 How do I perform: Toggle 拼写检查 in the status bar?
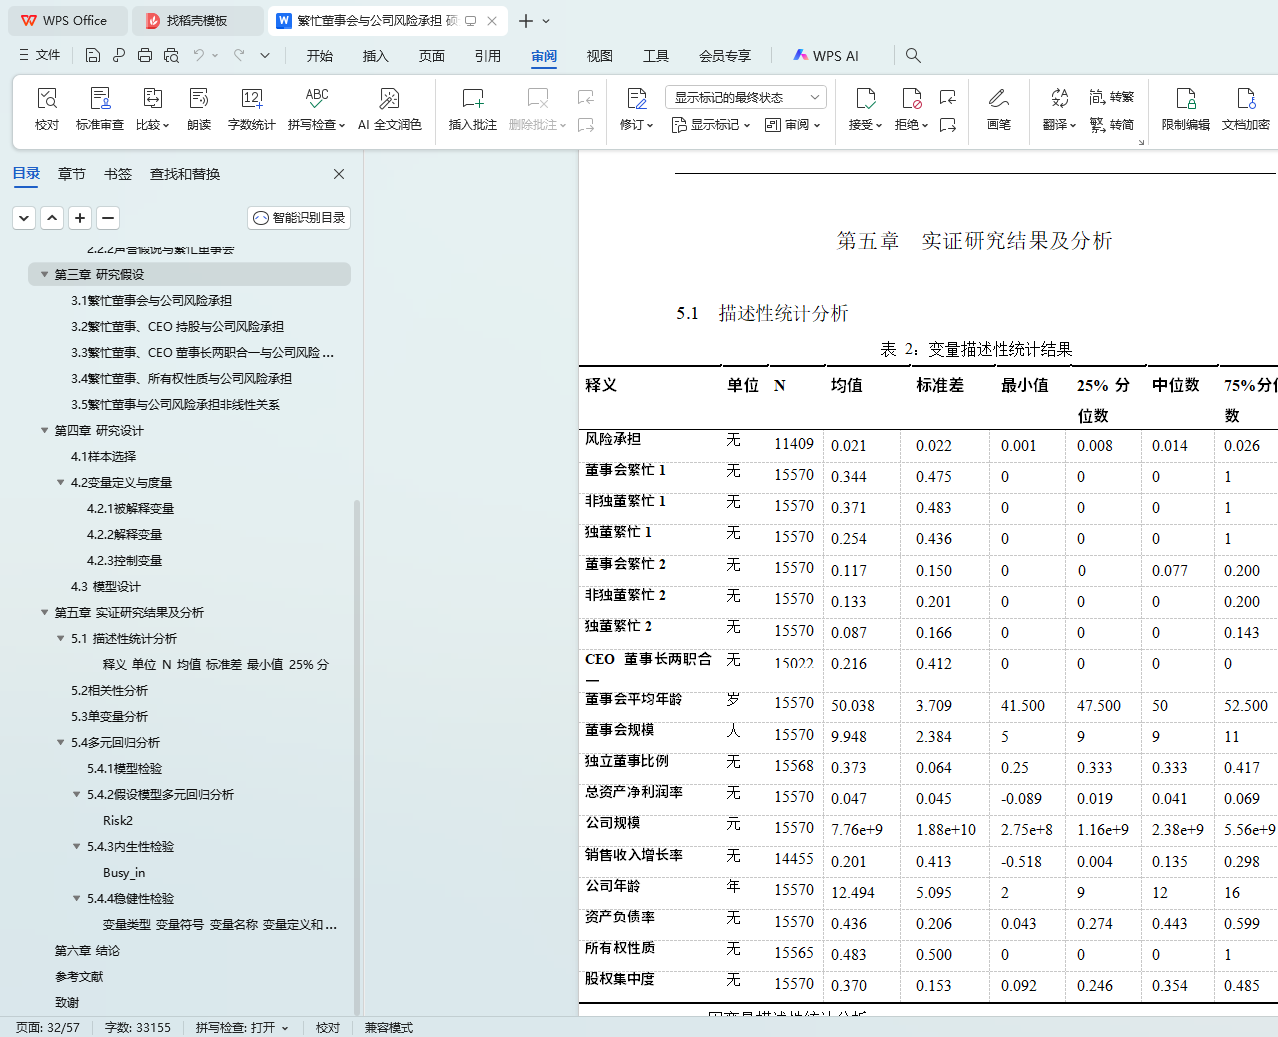242,1027
